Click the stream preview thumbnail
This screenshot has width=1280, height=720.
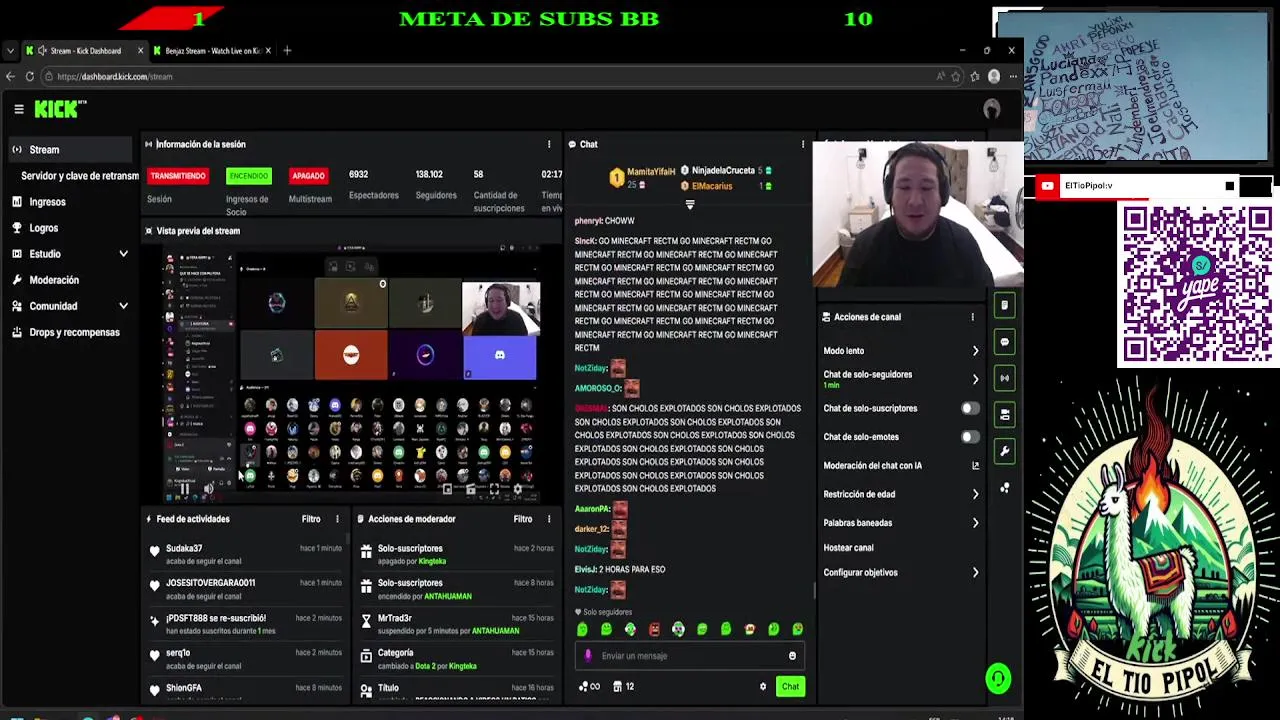(x=353, y=373)
